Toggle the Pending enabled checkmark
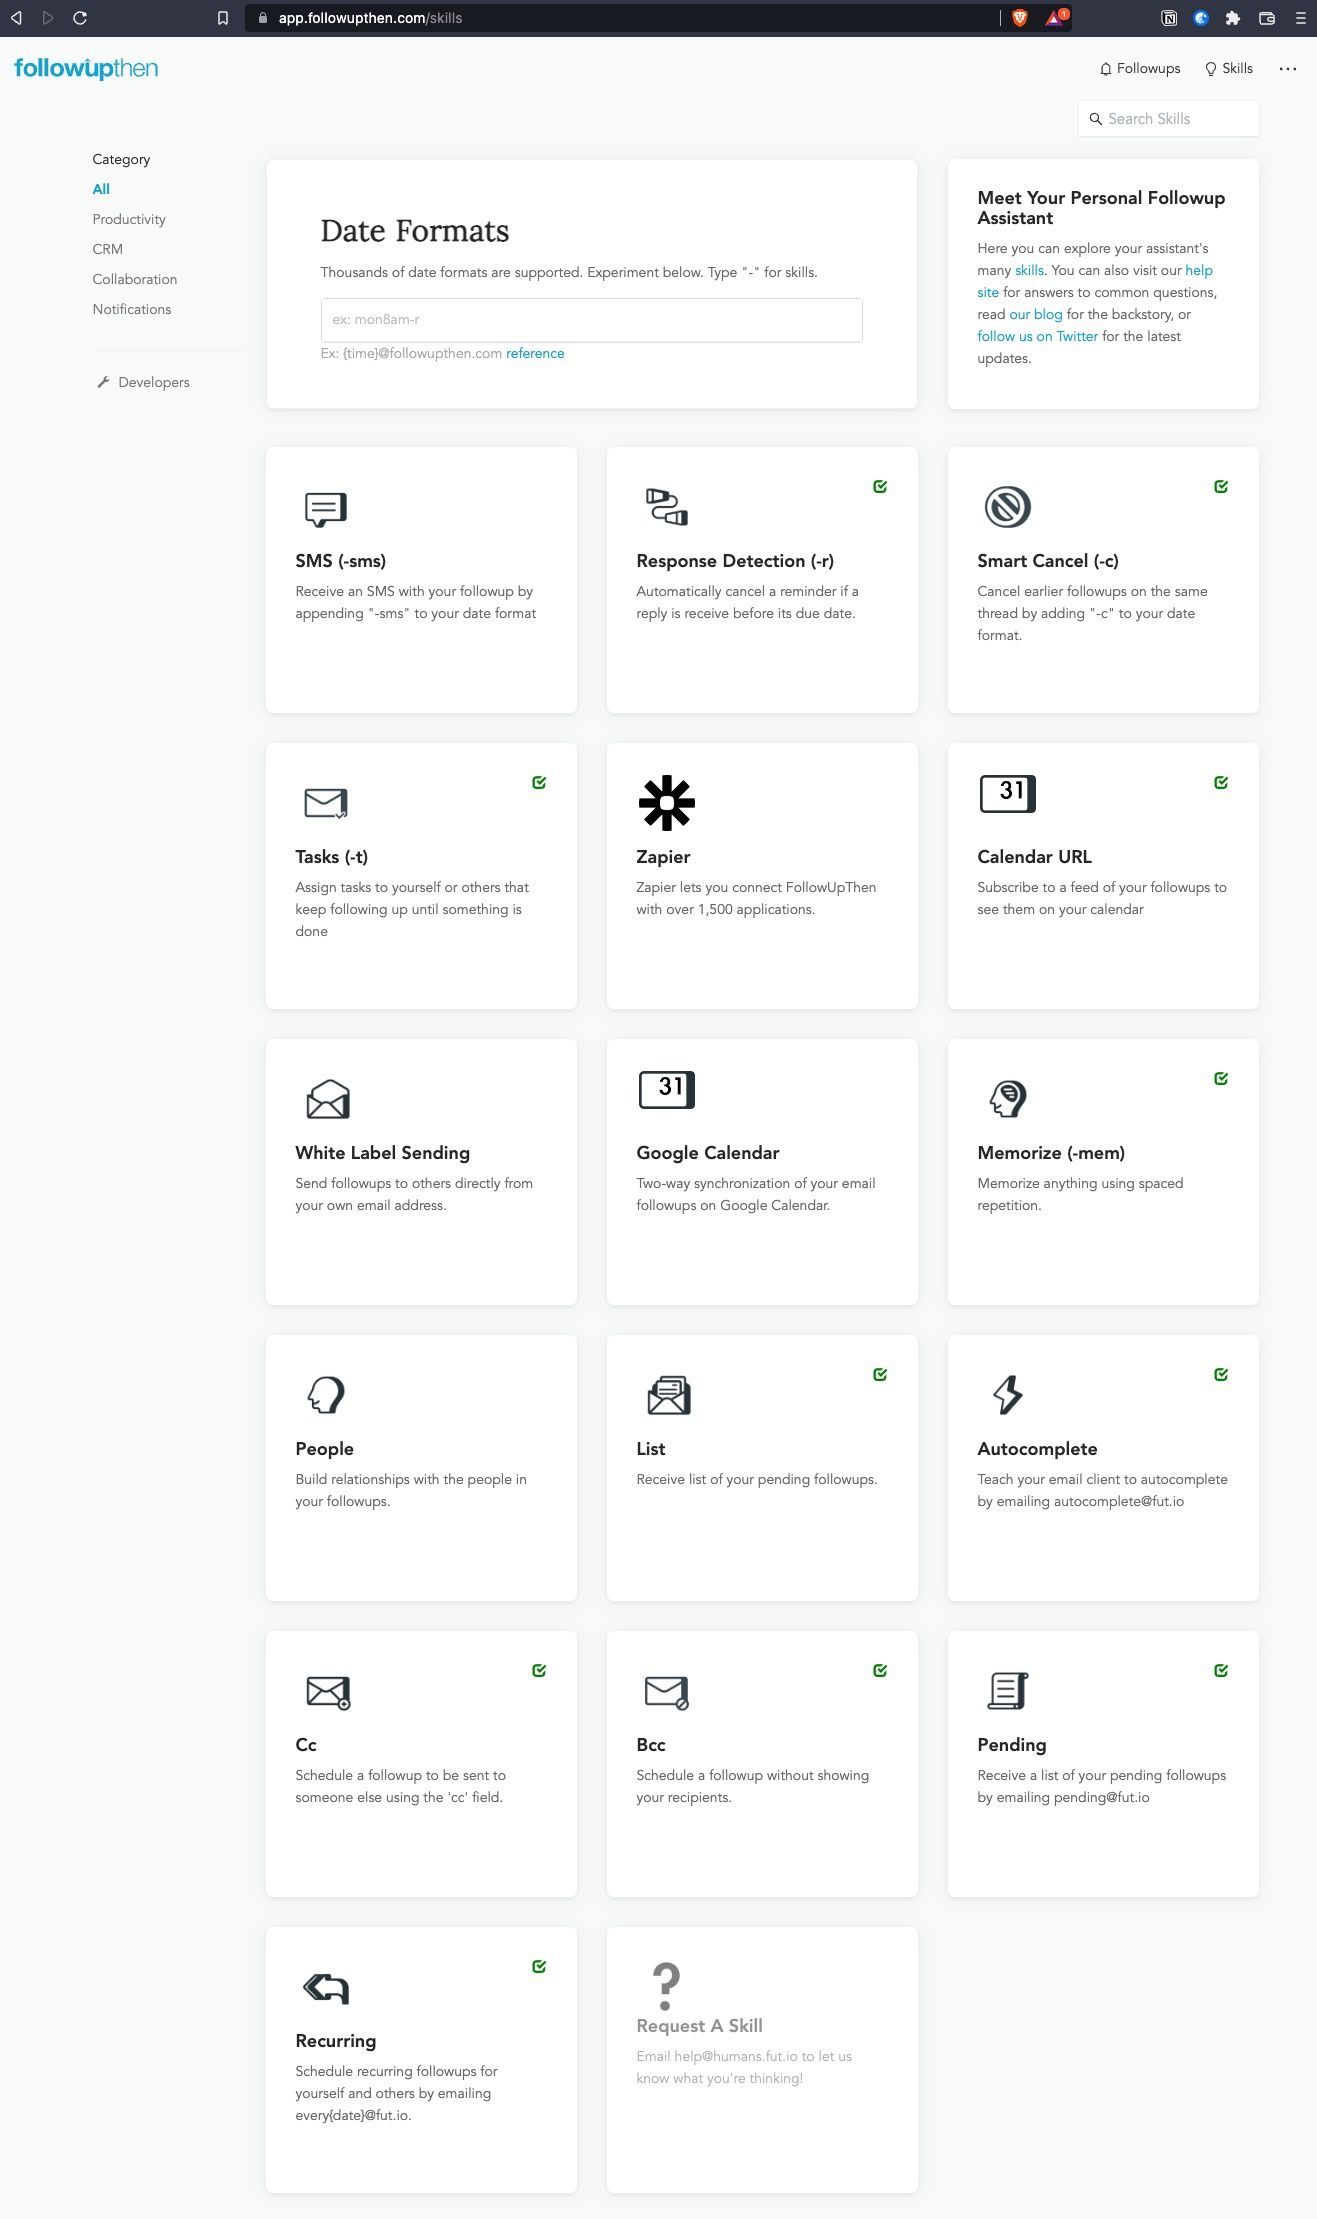 (x=1221, y=1671)
